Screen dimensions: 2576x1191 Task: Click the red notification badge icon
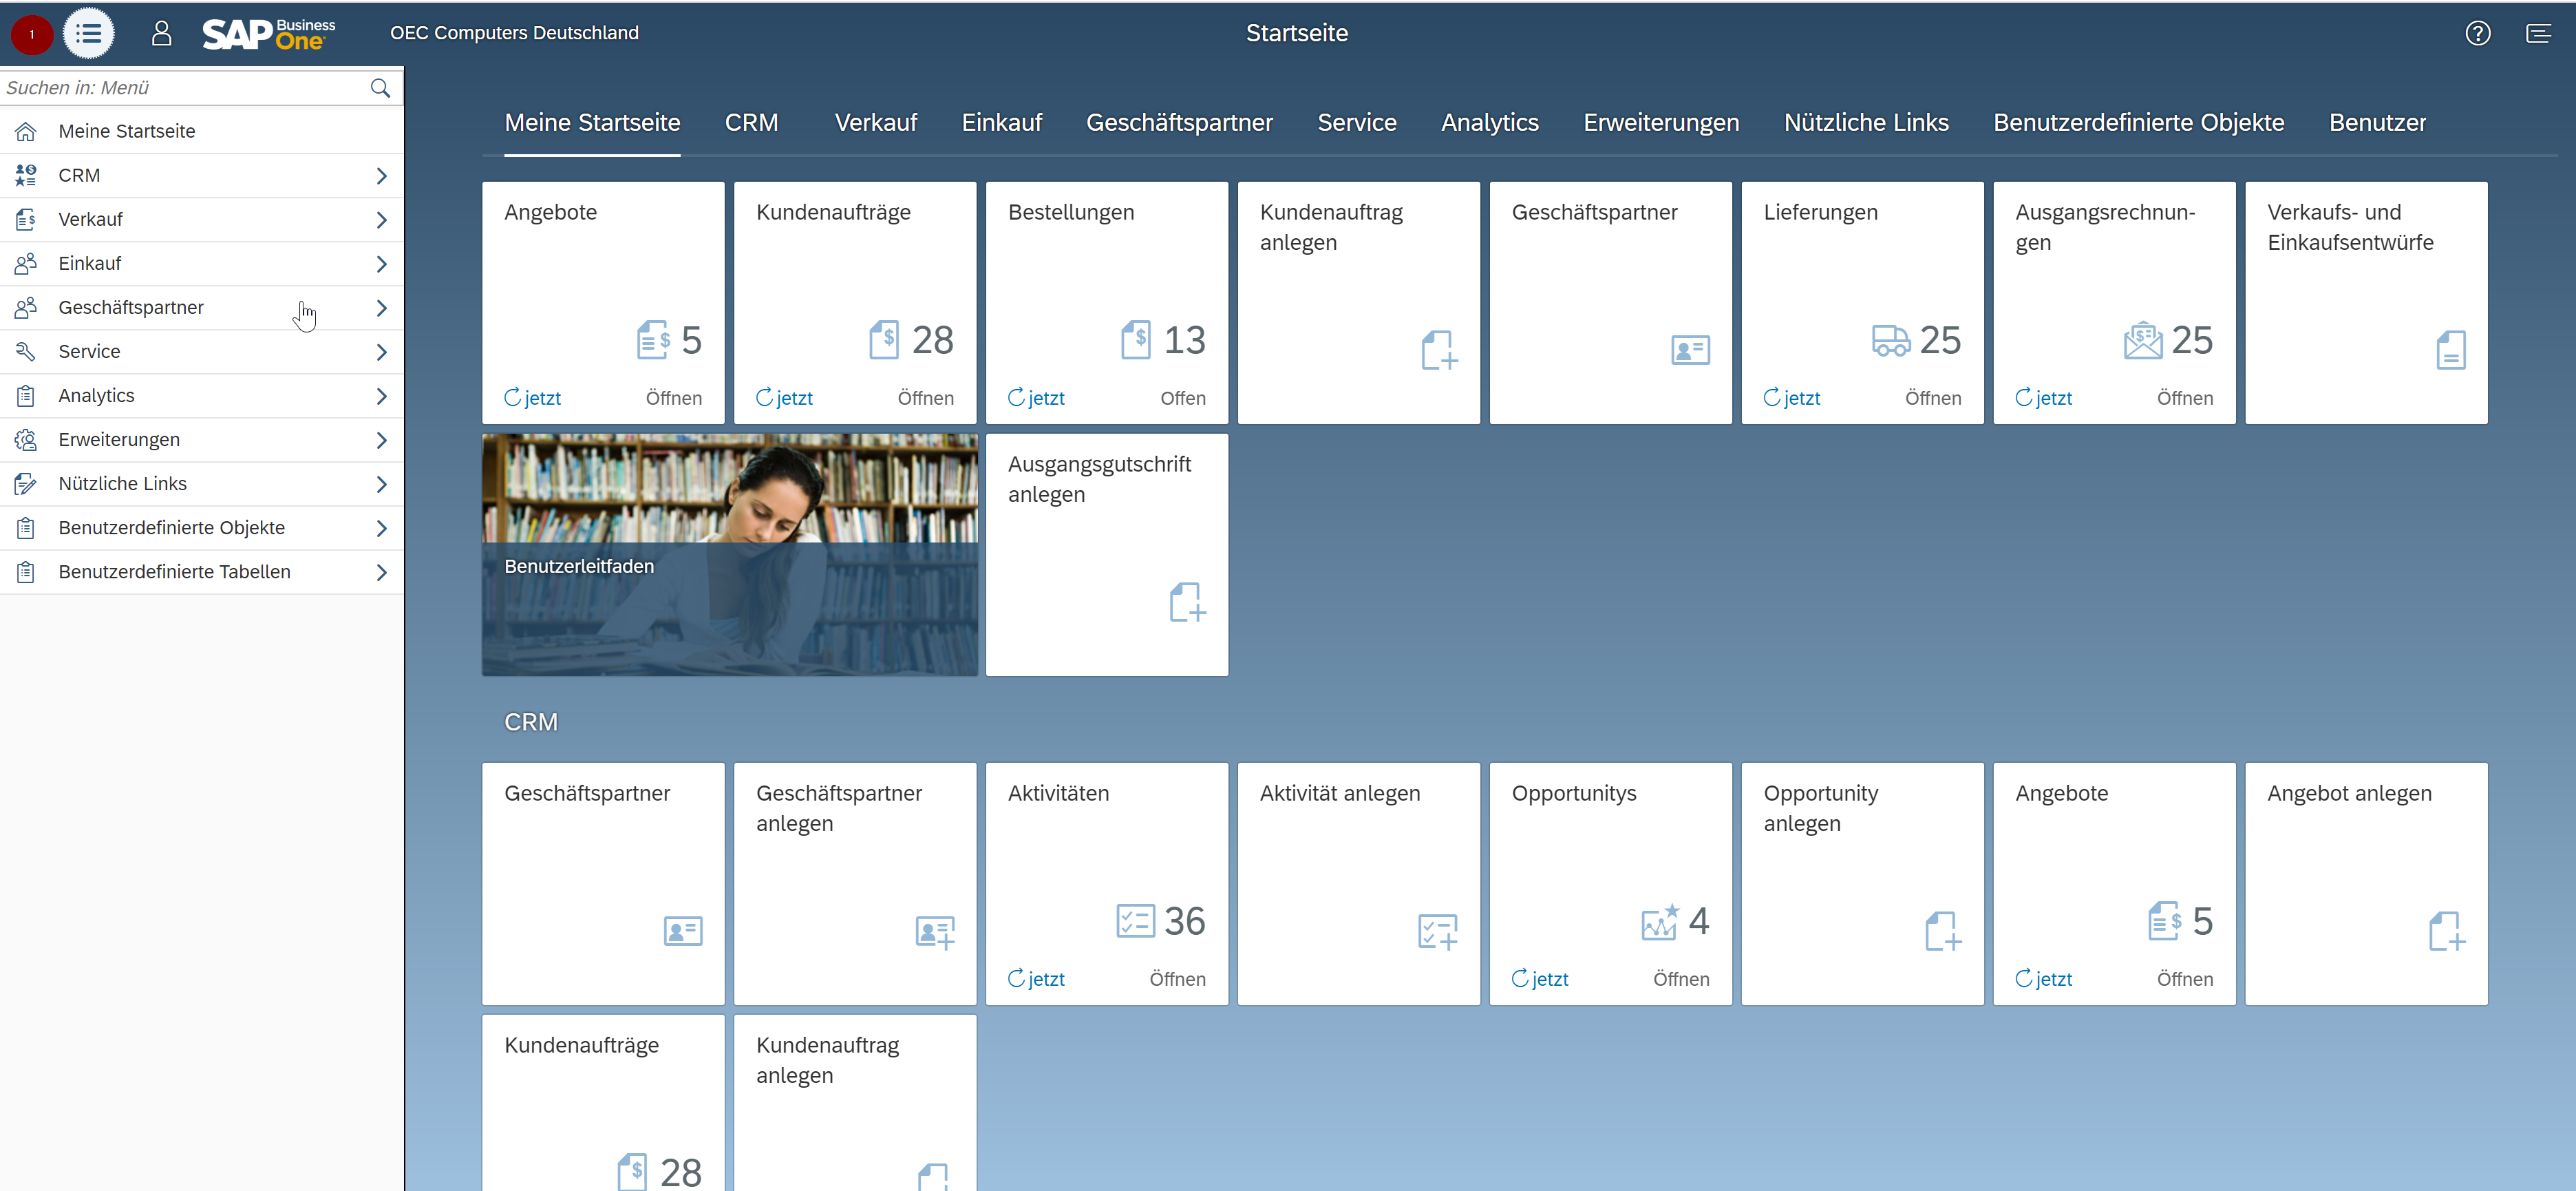click(31, 34)
